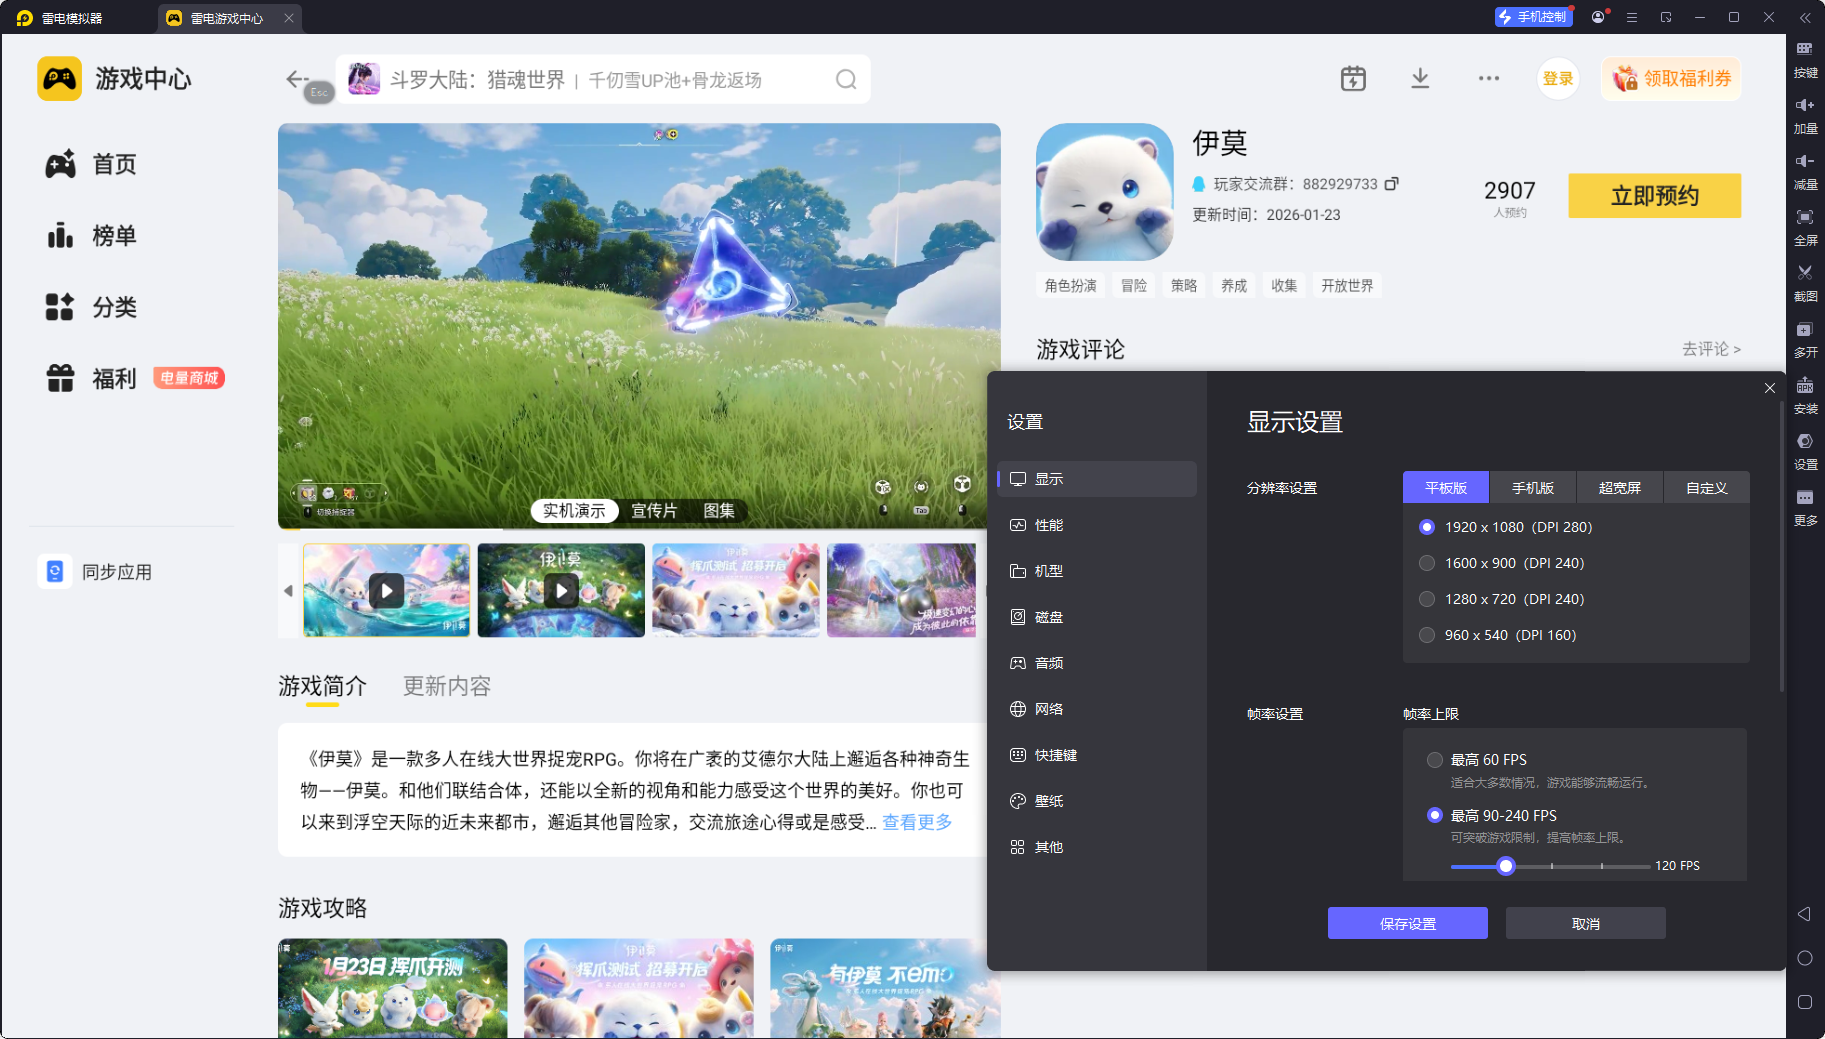Take a screenshot with the 截图 scissors icon
The image size is (1825, 1039).
point(1805,283)
